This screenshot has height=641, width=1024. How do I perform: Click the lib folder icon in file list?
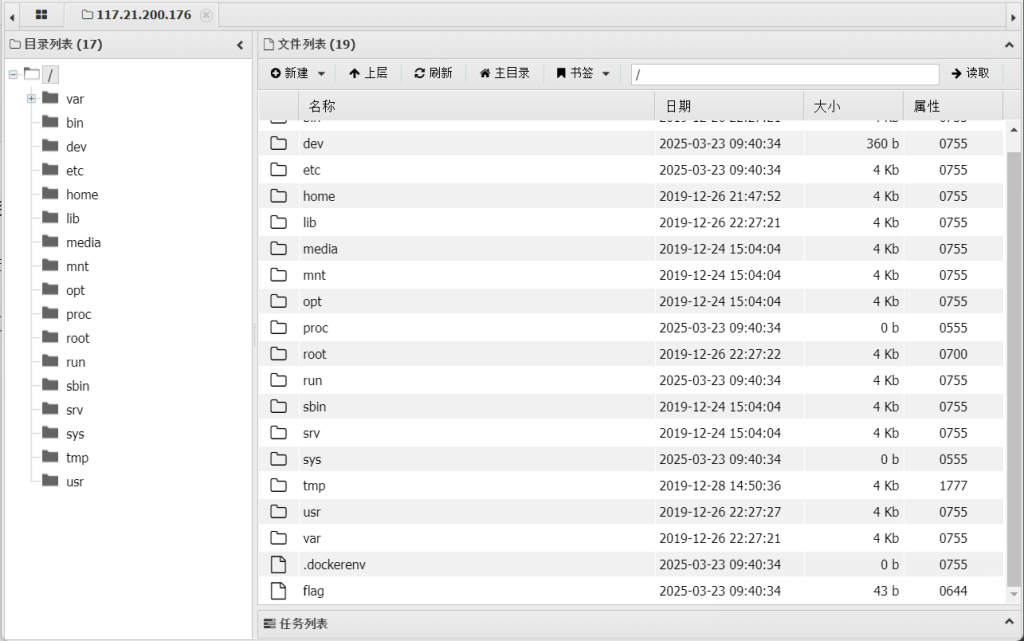(x=278, y=222)
